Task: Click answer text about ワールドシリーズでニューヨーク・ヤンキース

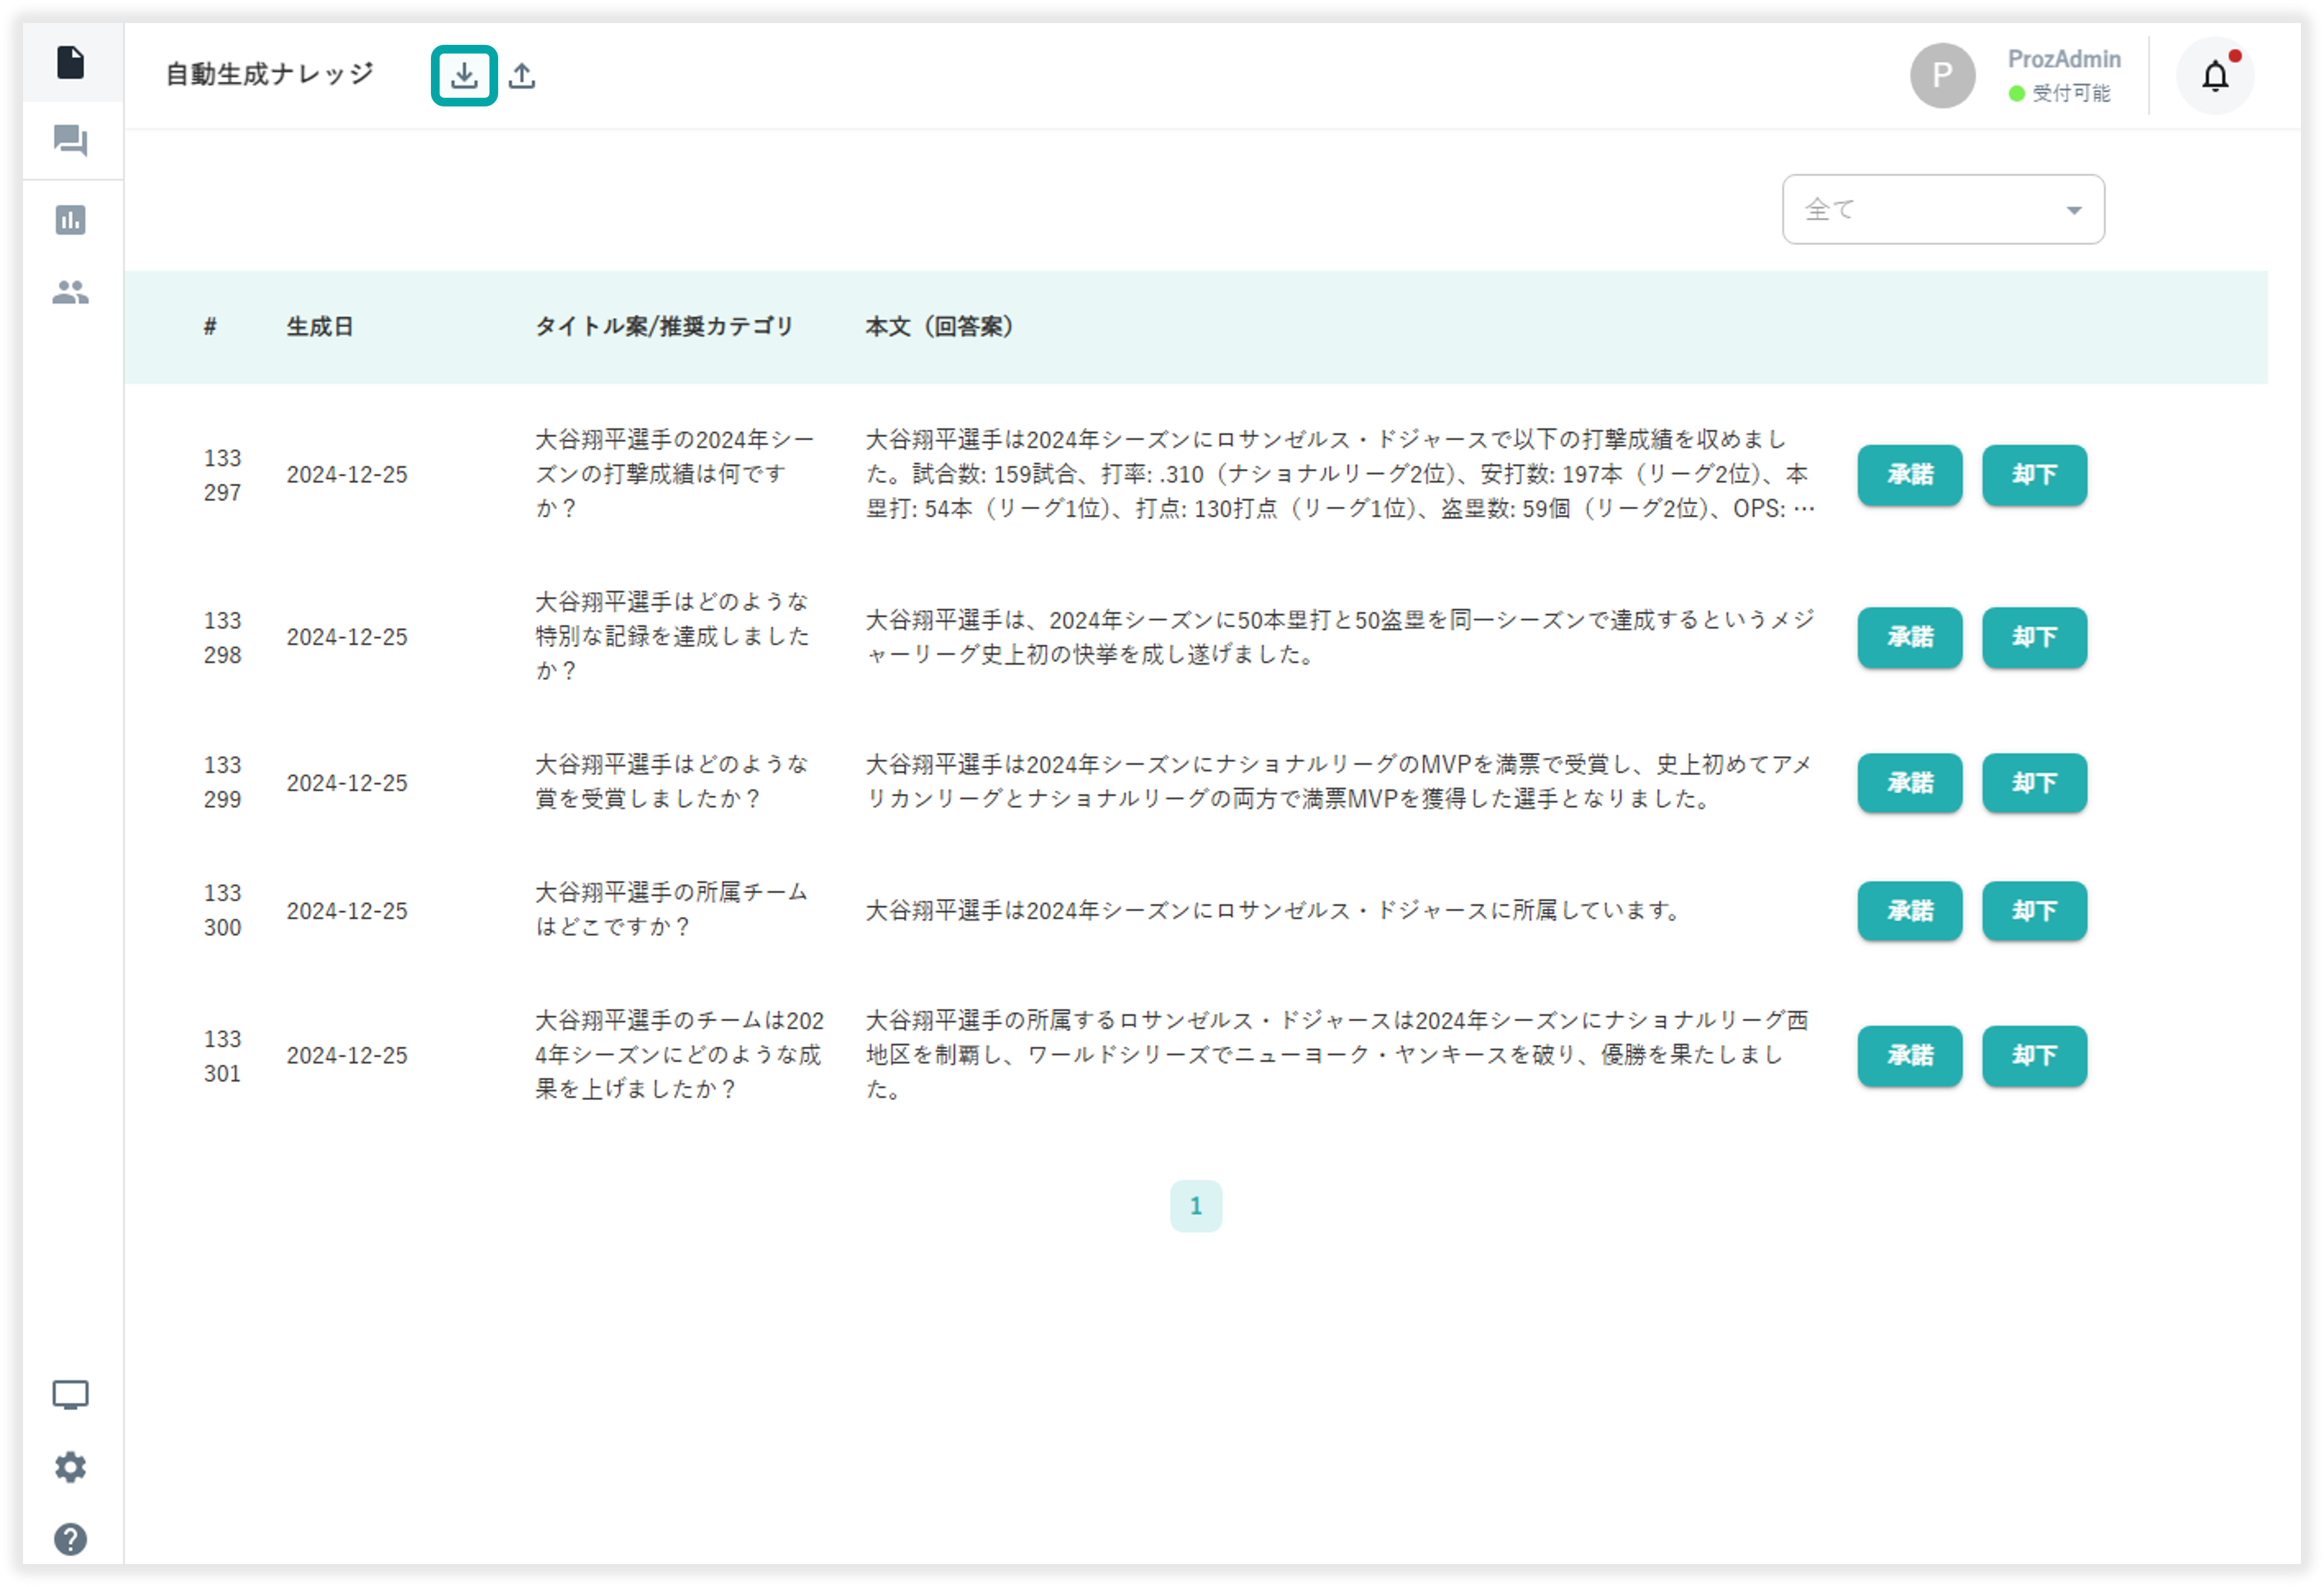Action: (x=1337, y=1055)
